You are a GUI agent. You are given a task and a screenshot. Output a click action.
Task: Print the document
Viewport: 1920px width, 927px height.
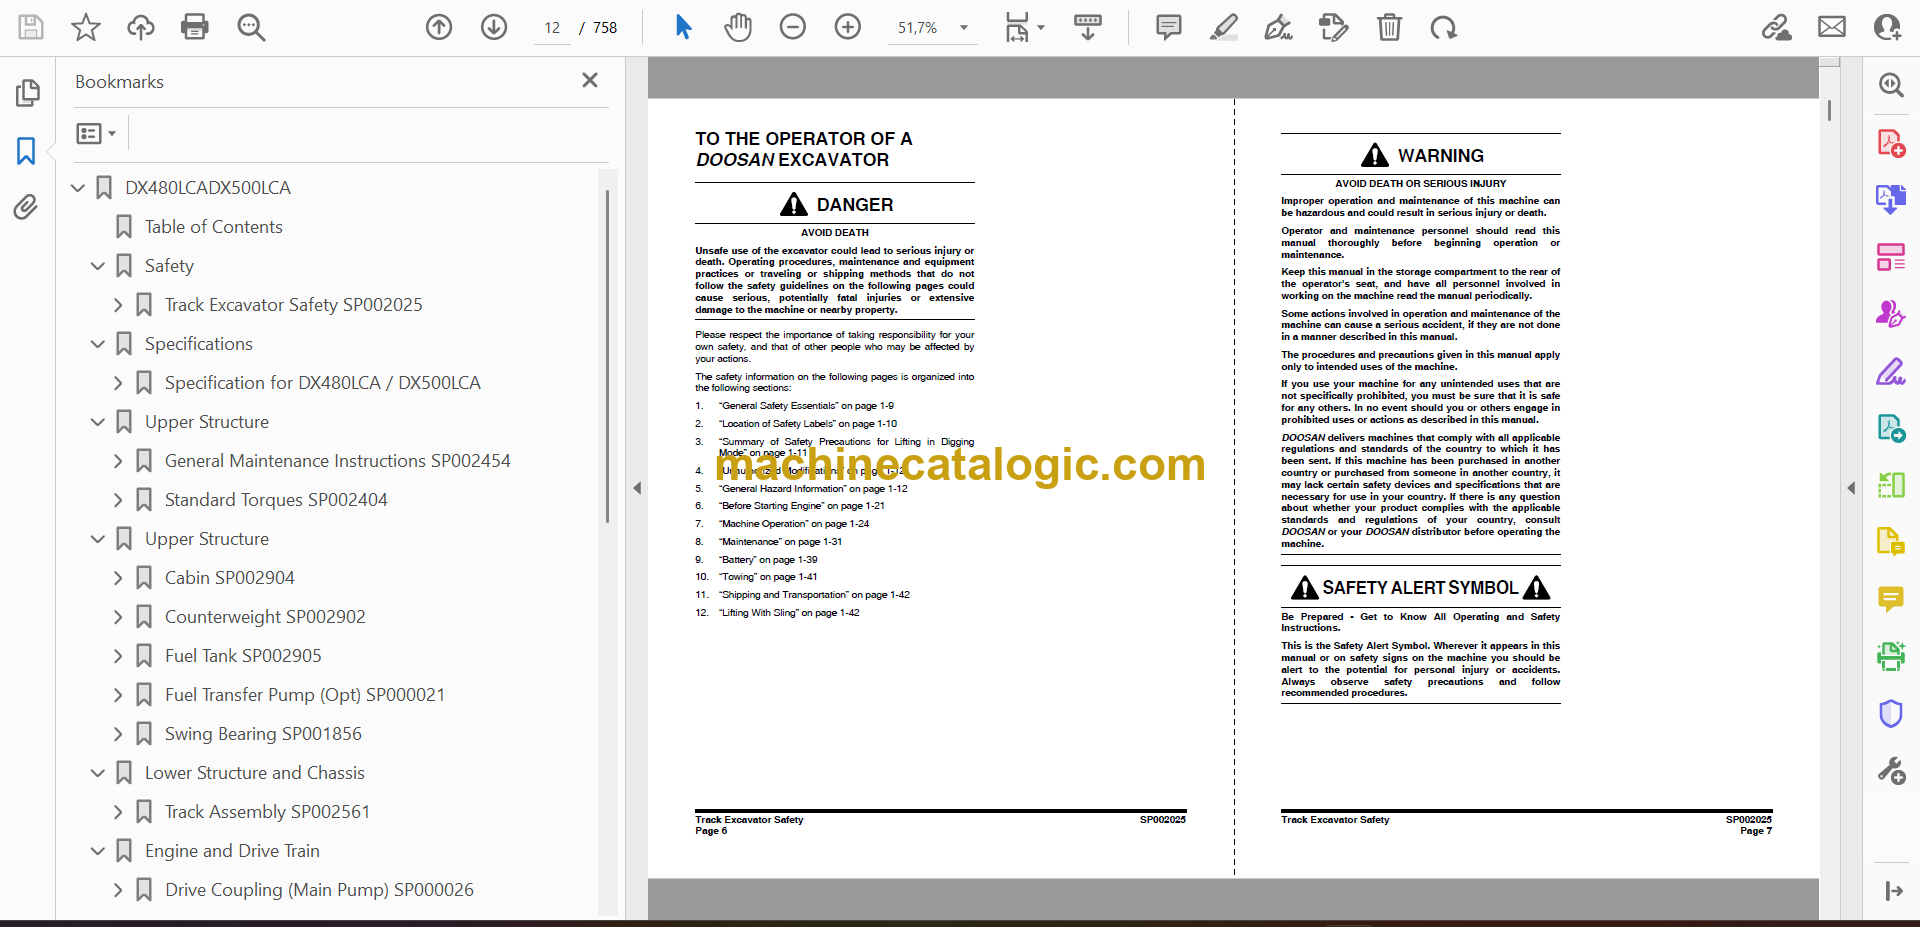195,27
